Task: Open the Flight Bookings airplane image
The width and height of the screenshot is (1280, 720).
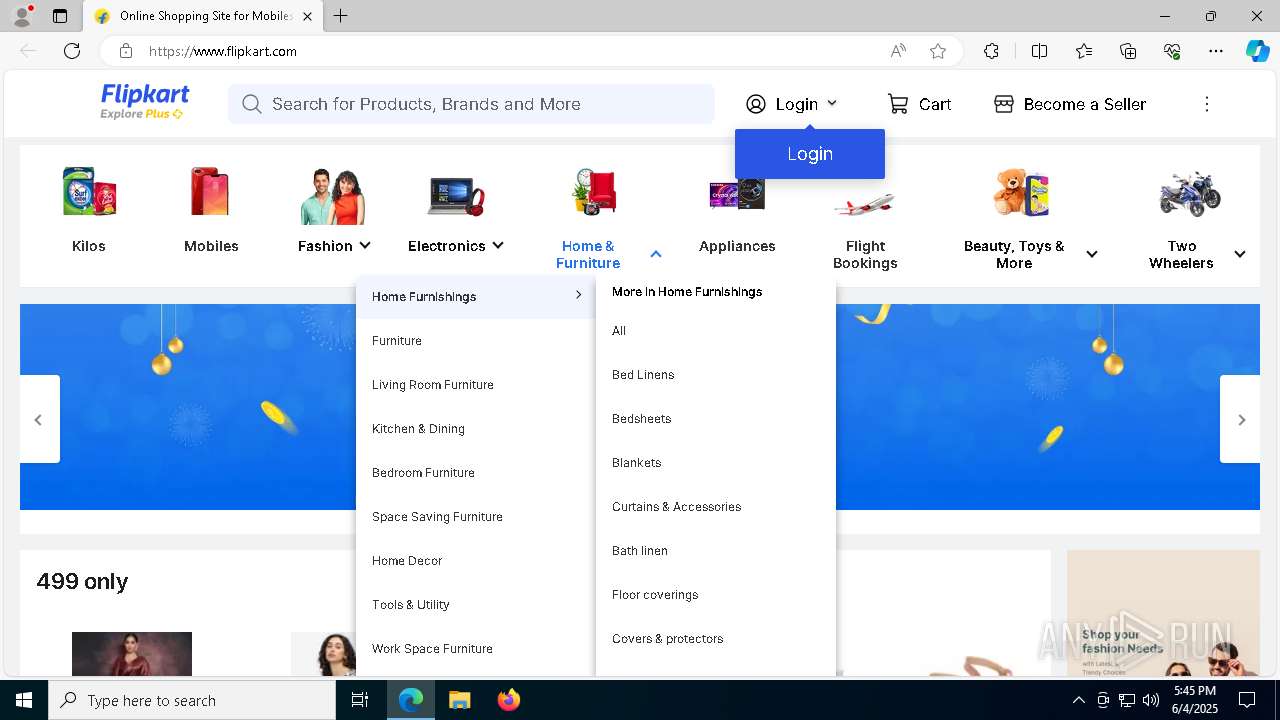Action: (864, 204)
